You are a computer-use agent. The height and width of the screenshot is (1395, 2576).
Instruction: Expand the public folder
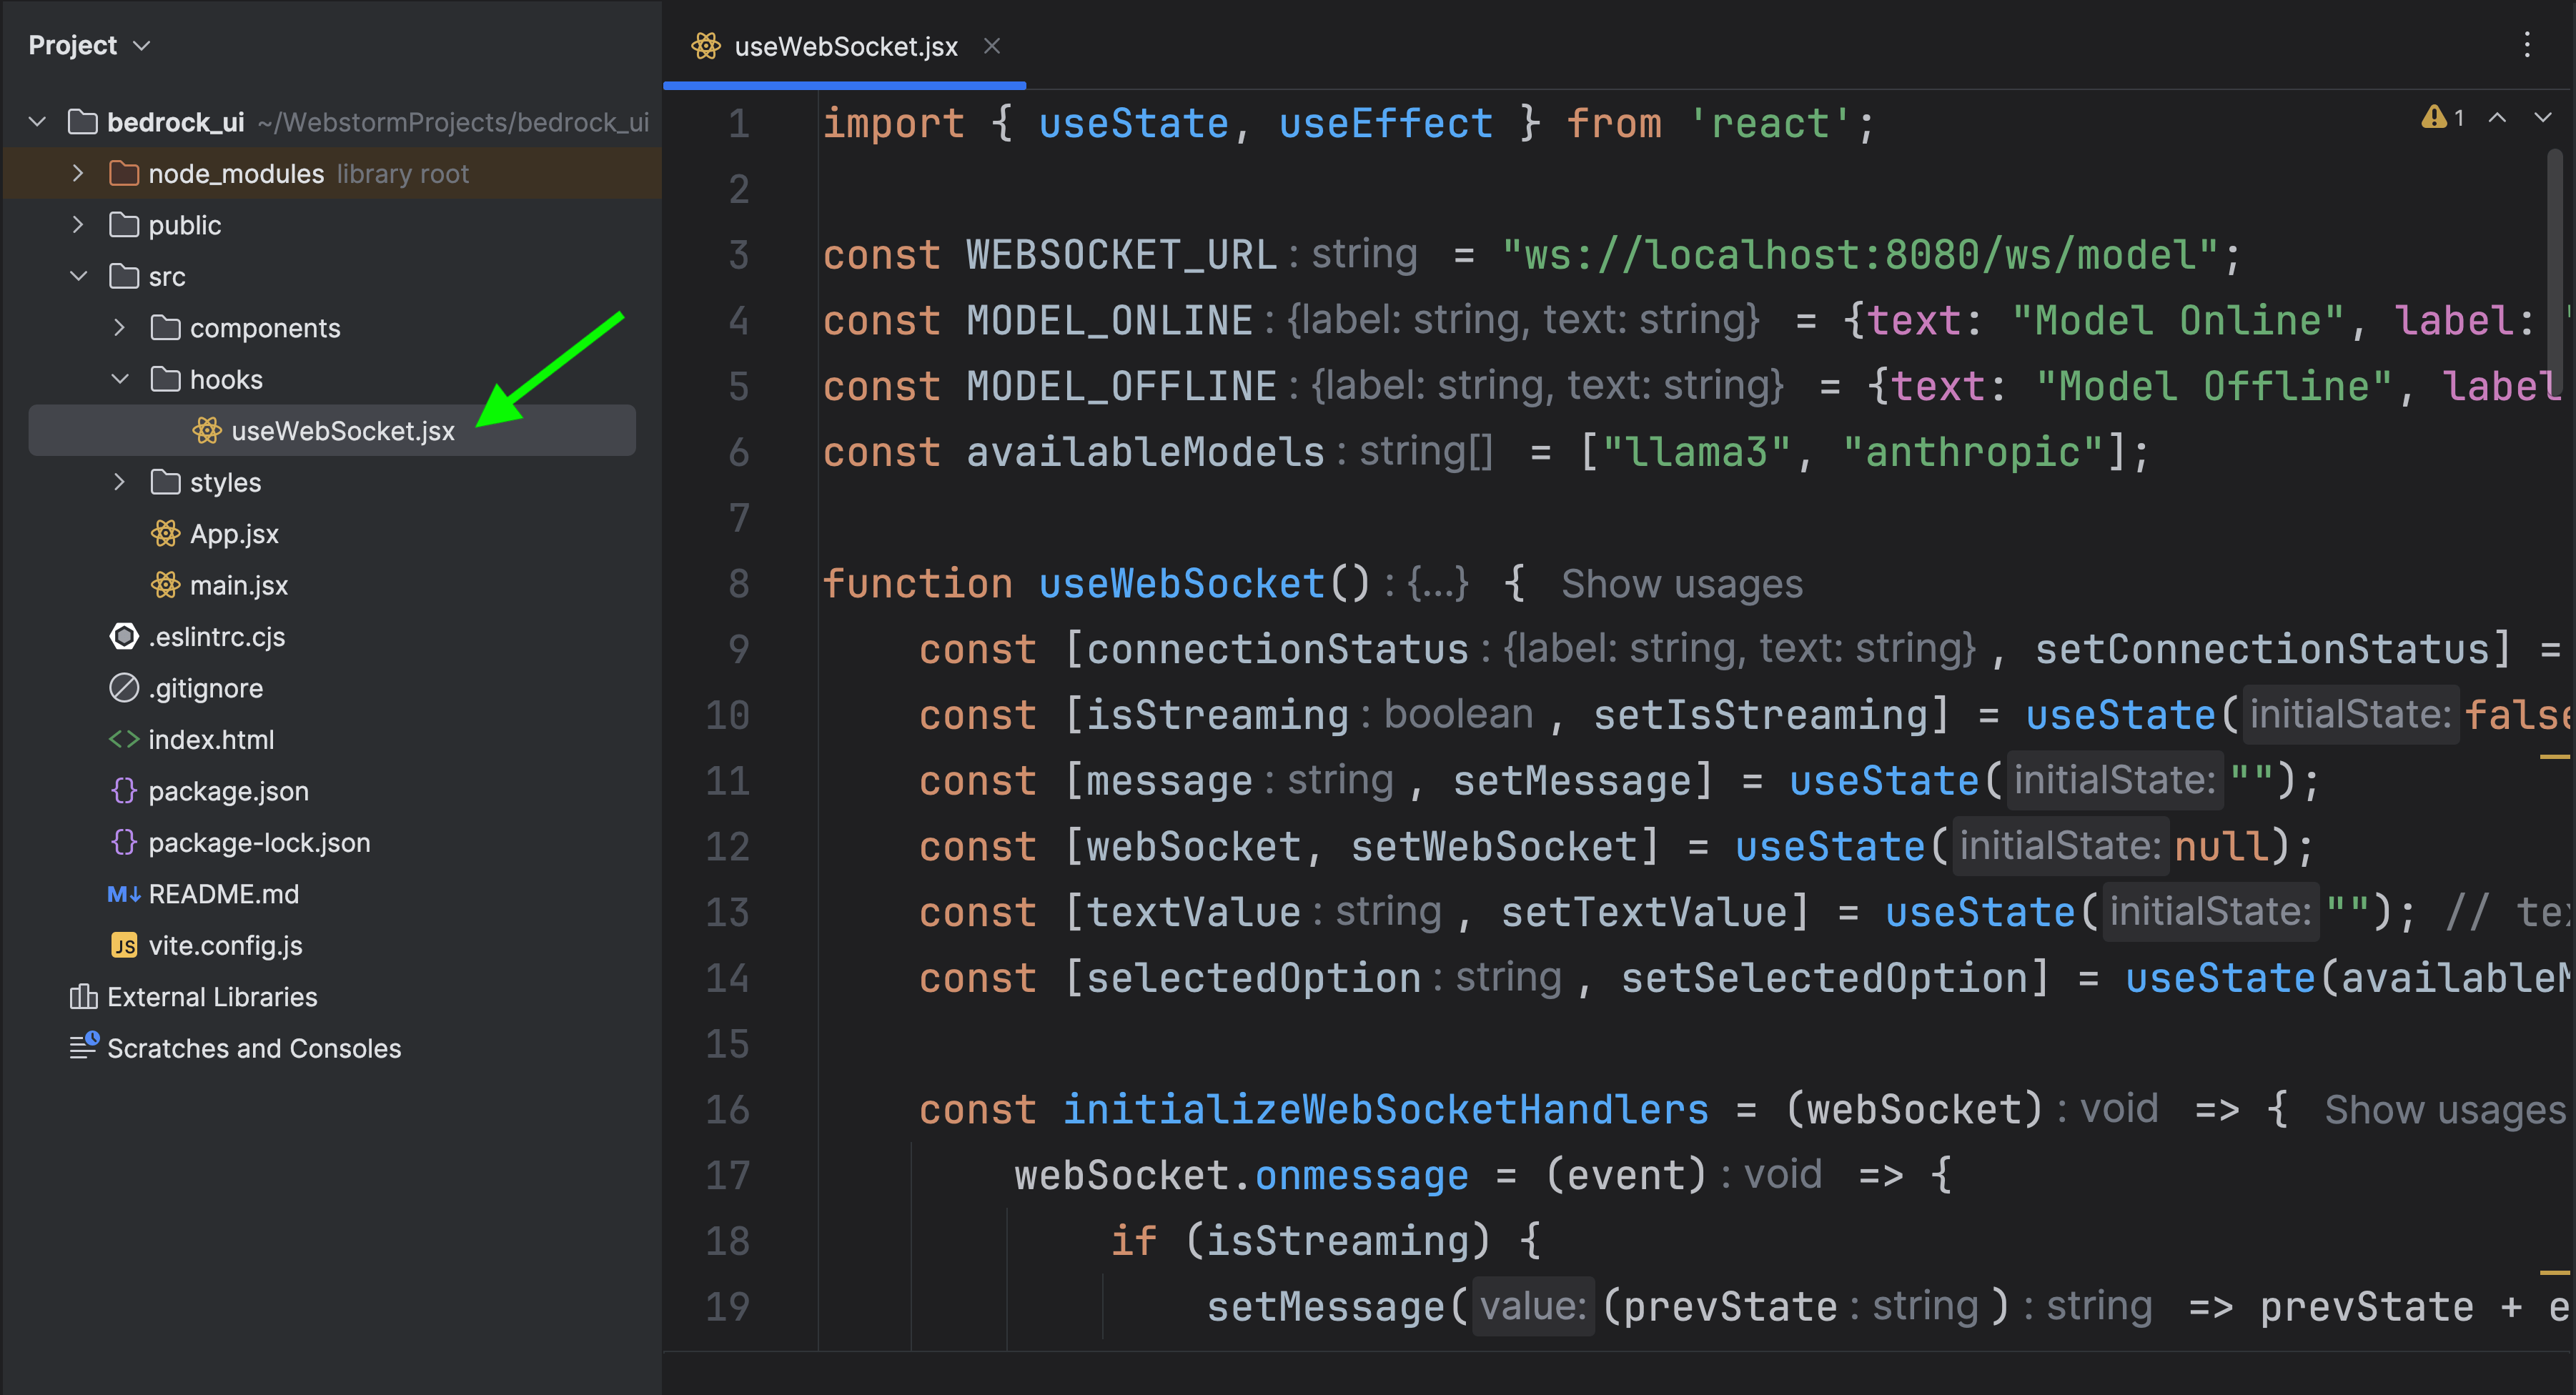pos(78,225)
